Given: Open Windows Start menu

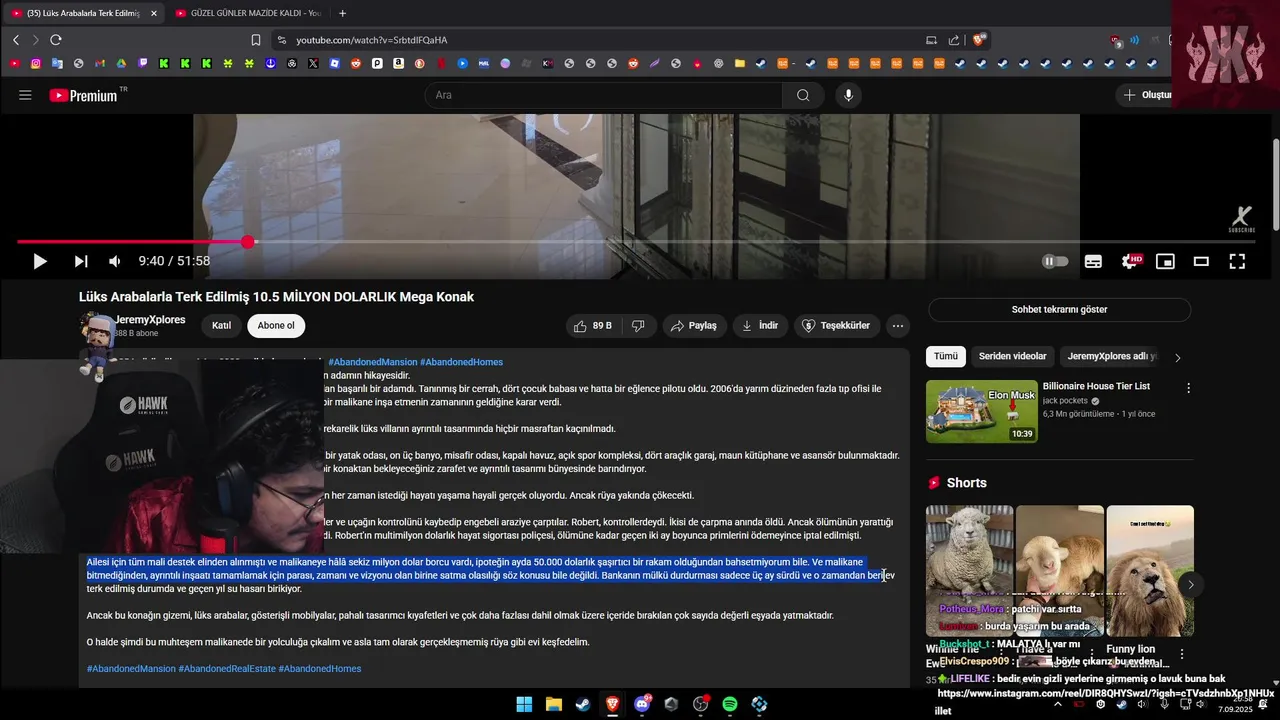Looking at the screenshot, I should [524, 705].
